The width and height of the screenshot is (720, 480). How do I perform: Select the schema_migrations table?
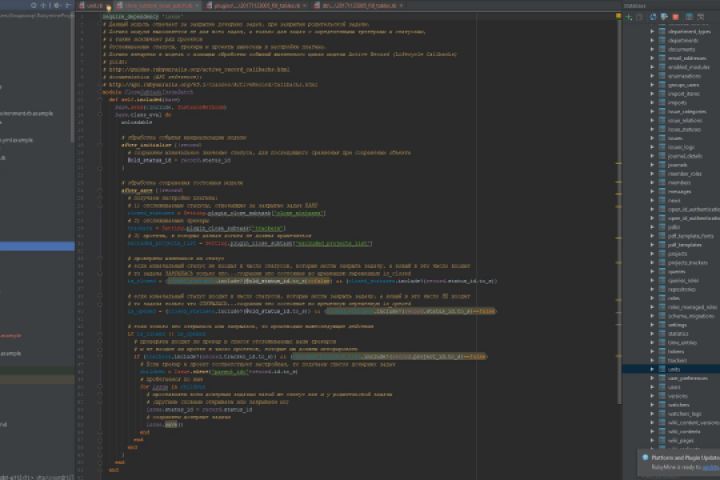[x=691, y=316]
